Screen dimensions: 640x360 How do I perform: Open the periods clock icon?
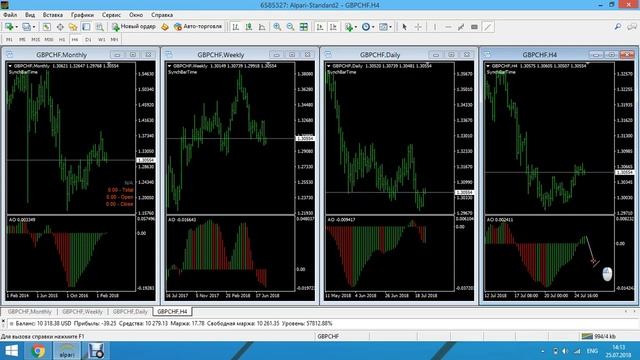point(366,27)
